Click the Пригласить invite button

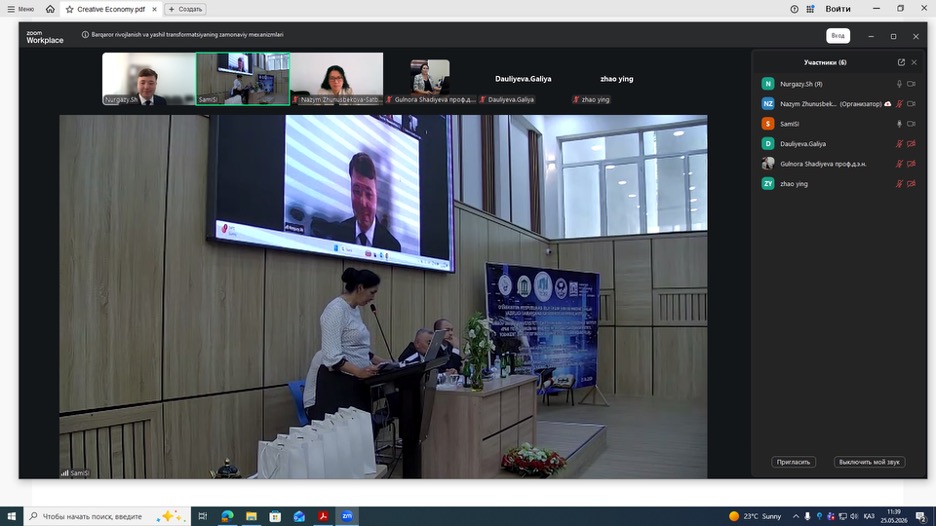coord(793,462)
